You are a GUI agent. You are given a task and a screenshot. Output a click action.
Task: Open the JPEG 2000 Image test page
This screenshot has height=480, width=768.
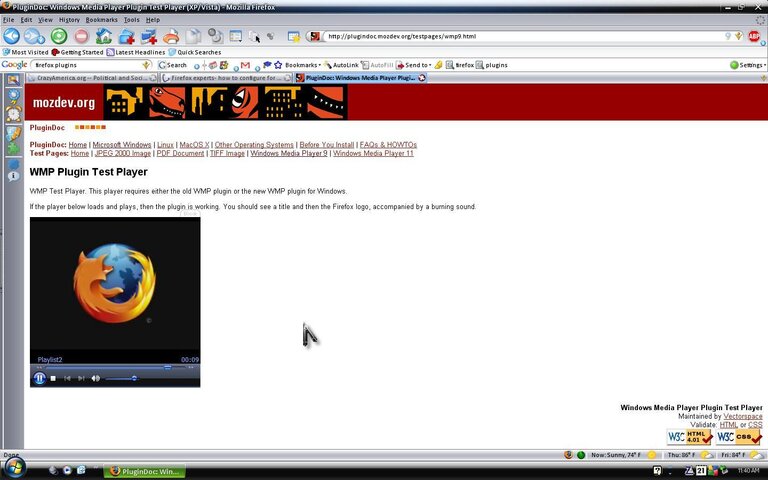[123, 153]
